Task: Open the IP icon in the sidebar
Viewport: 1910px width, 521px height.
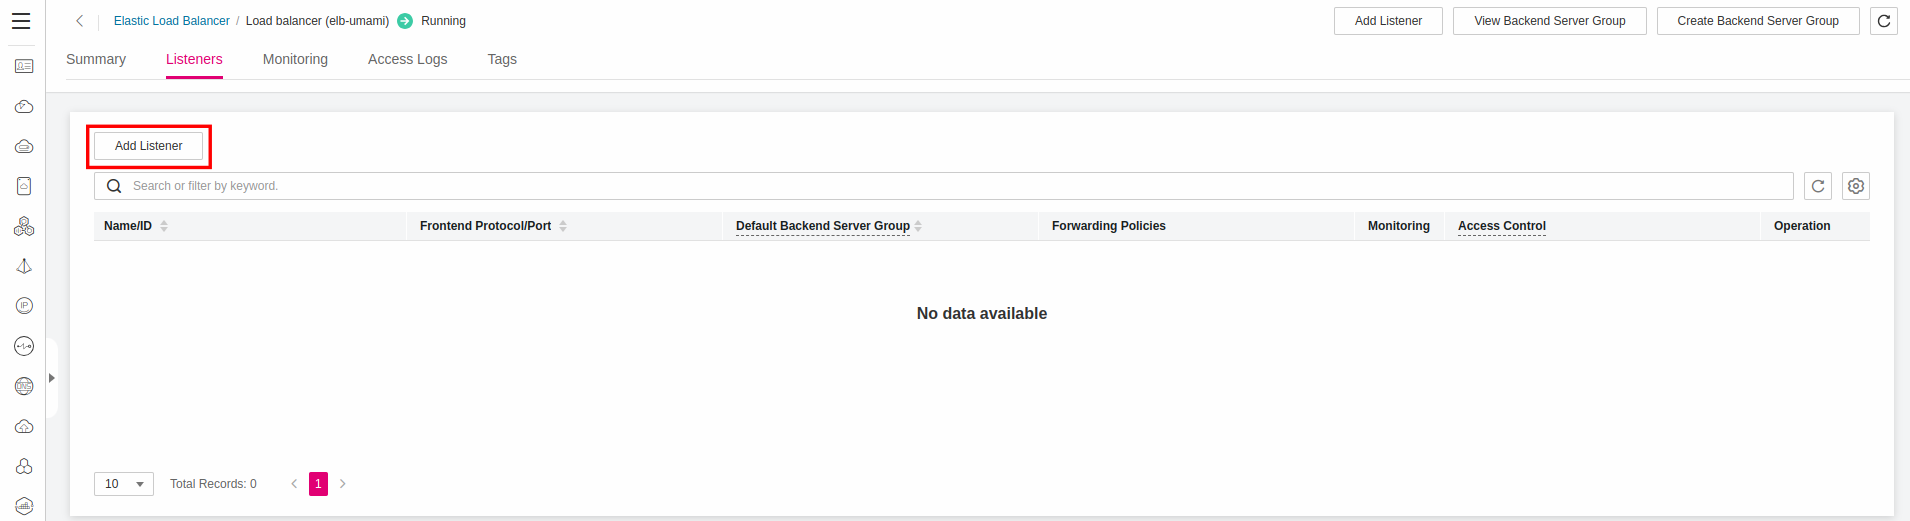Action: (24, 306)
